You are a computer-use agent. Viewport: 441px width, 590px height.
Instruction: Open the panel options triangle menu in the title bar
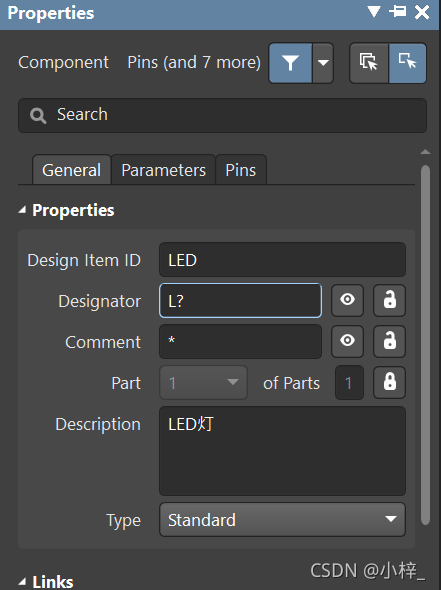pyautogui.click(x=374, y=12)
